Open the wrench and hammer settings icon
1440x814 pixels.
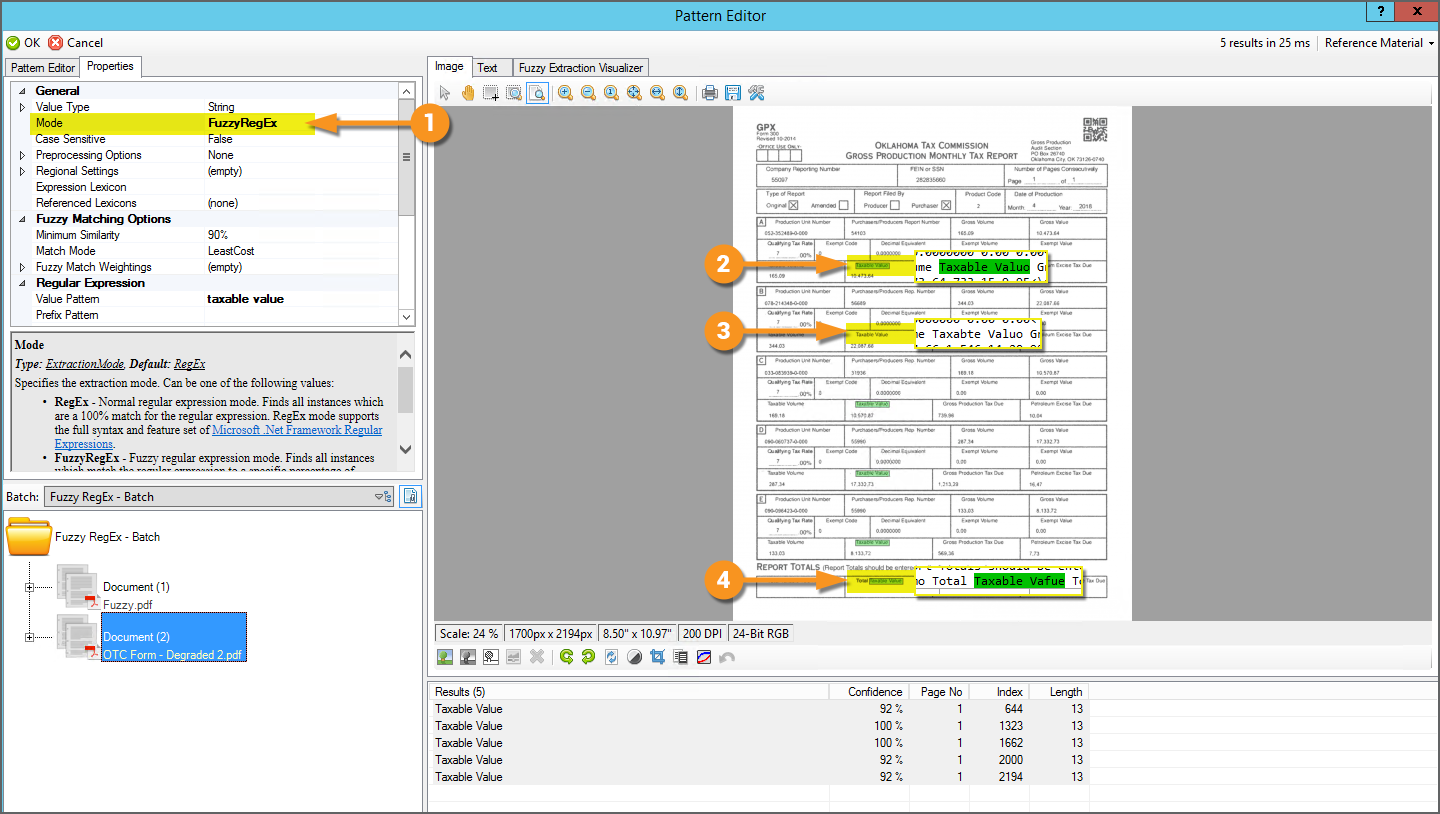[756, 93]
